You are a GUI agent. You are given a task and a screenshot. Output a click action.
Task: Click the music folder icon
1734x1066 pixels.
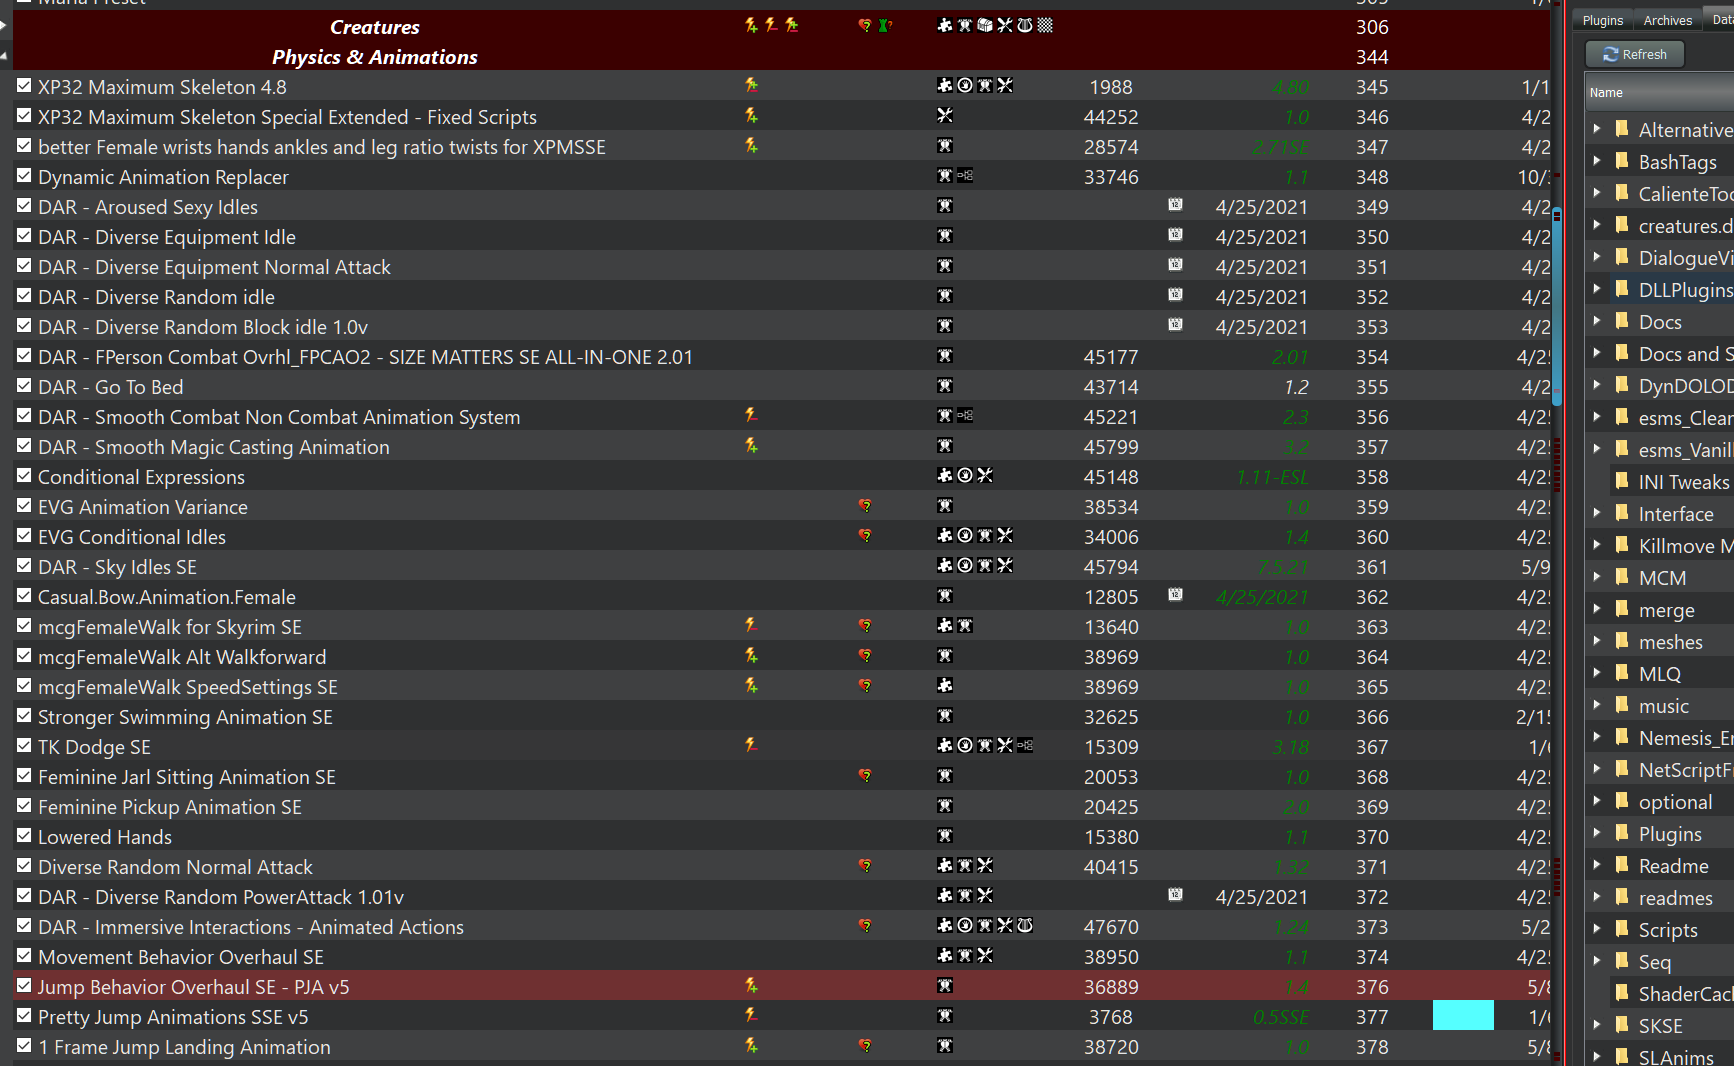click(1622, 705)
